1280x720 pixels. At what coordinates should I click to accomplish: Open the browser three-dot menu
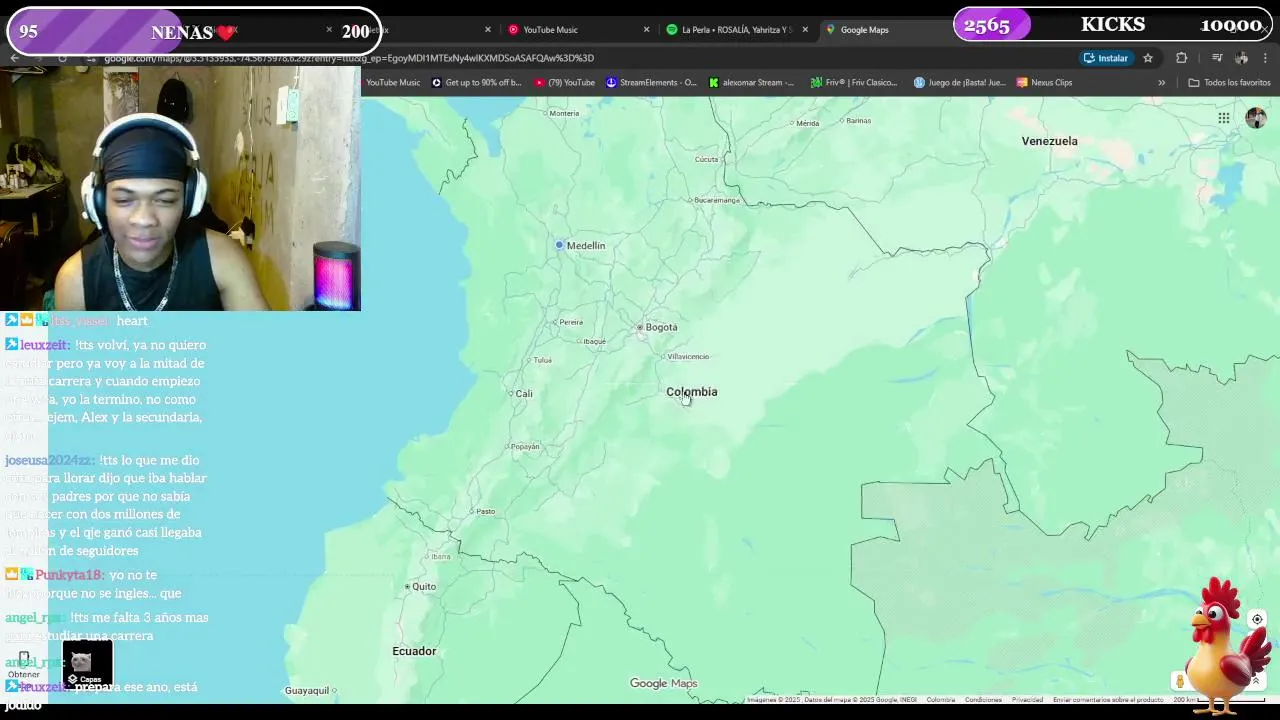point(1266,58)
